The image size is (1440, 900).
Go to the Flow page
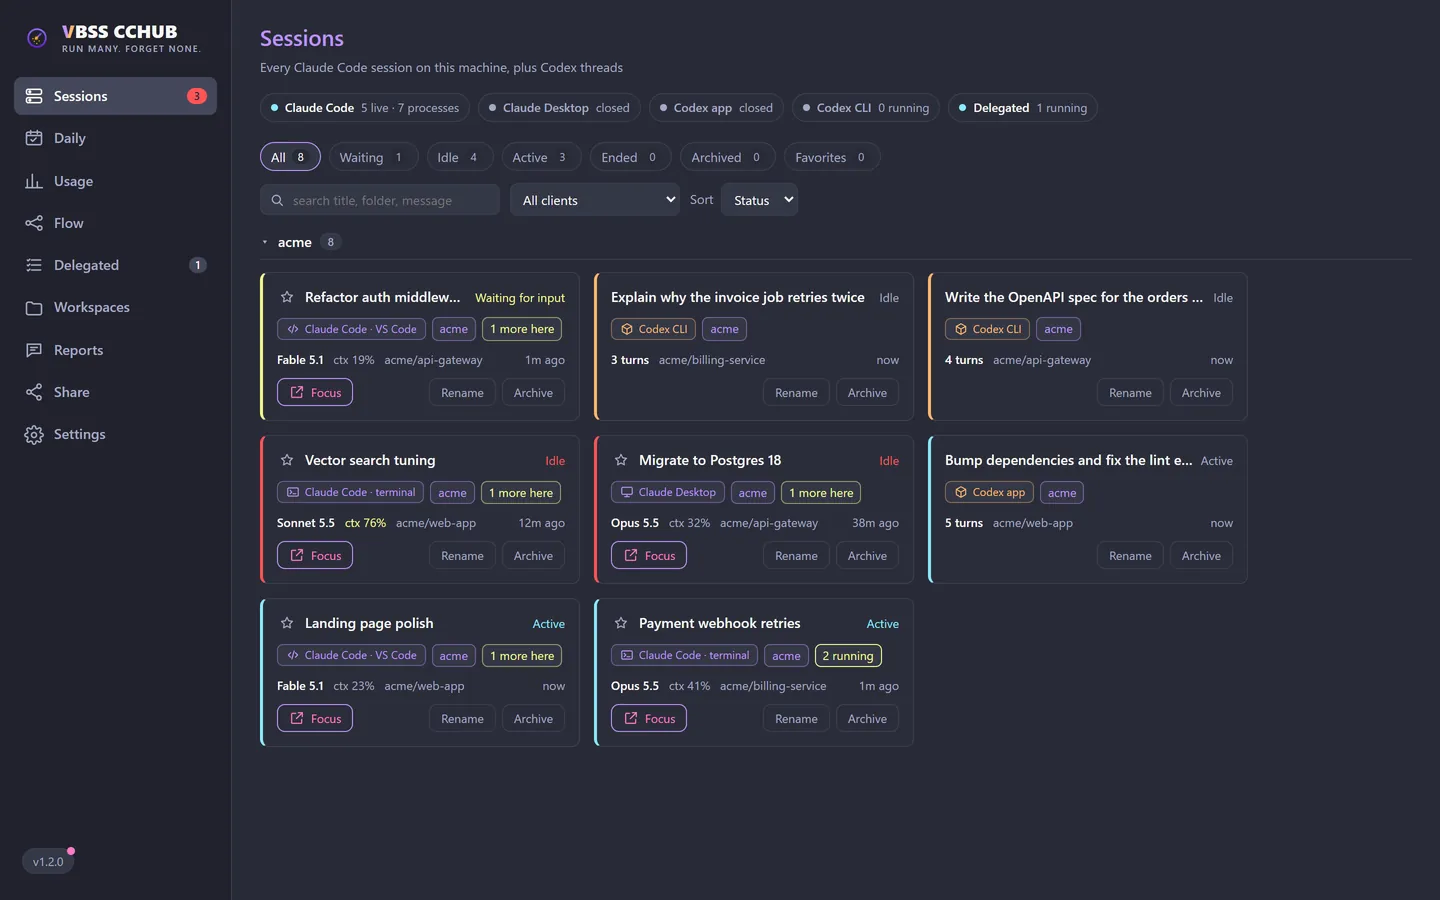click(115, 223)
